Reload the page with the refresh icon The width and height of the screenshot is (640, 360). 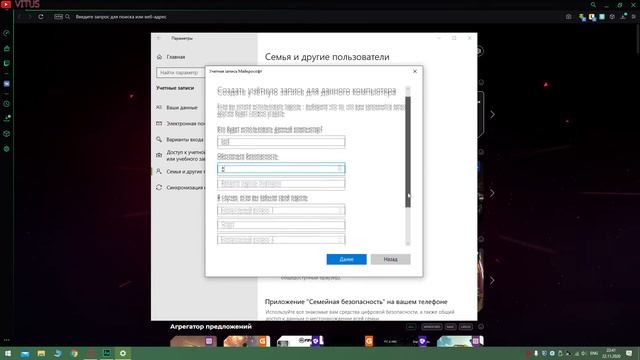click(x=41, y=17)
